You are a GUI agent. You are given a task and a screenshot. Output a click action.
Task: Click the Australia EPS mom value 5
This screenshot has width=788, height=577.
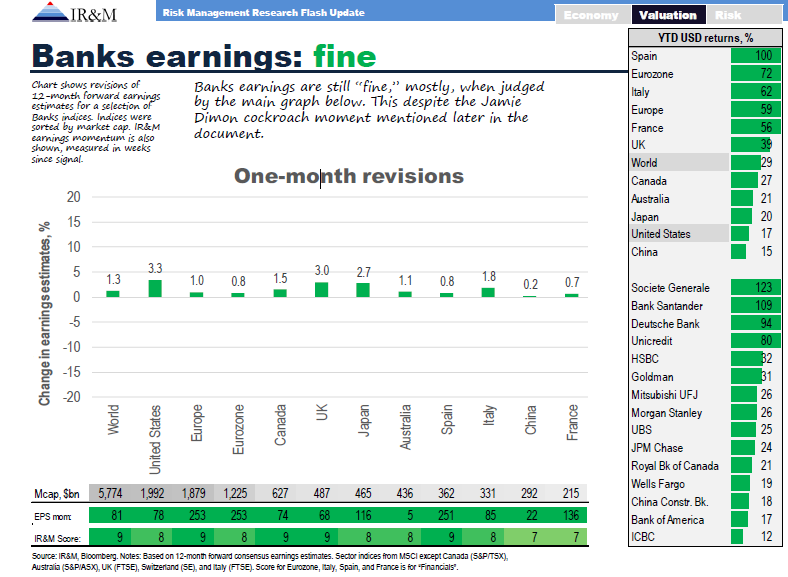click(411, 516)
